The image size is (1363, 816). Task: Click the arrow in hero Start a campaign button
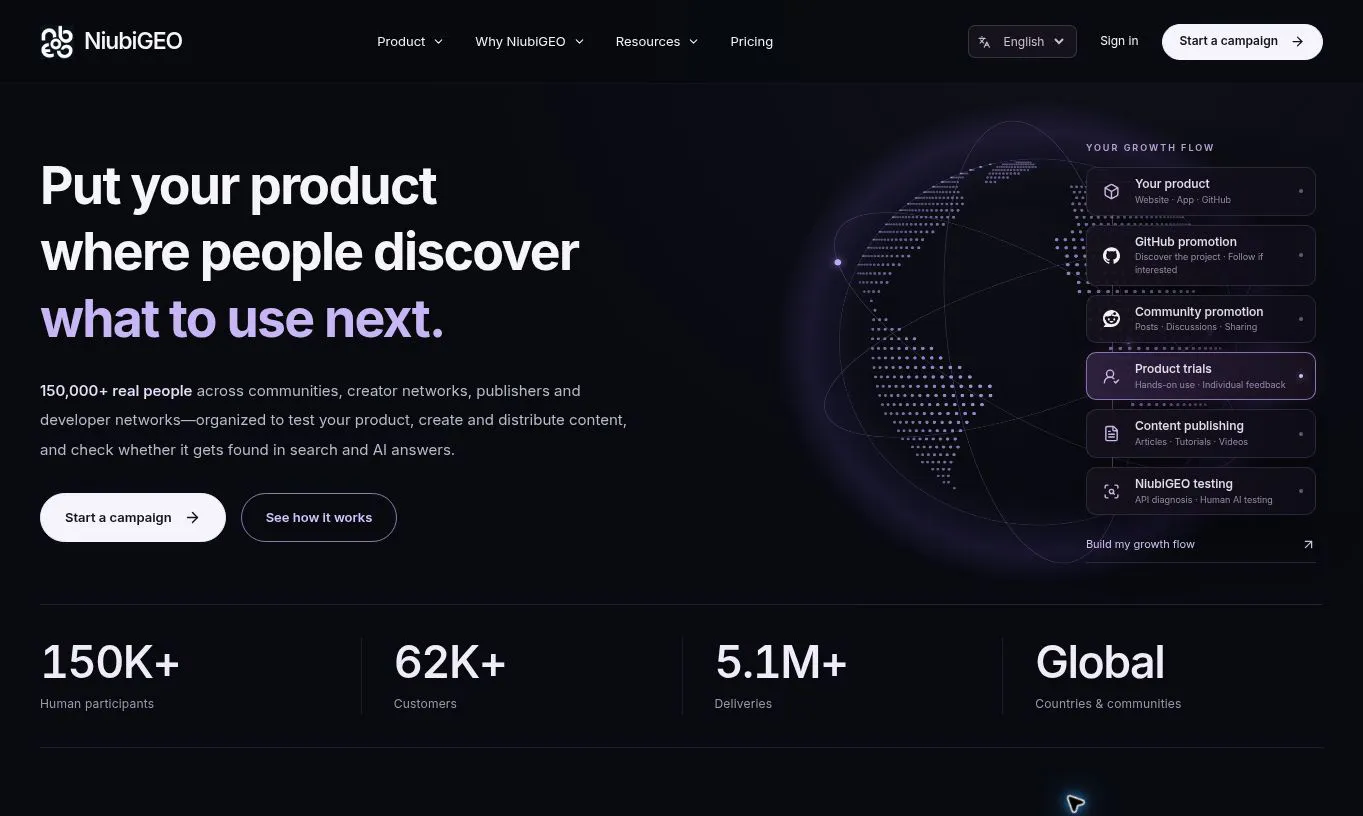tap(193, 518)
